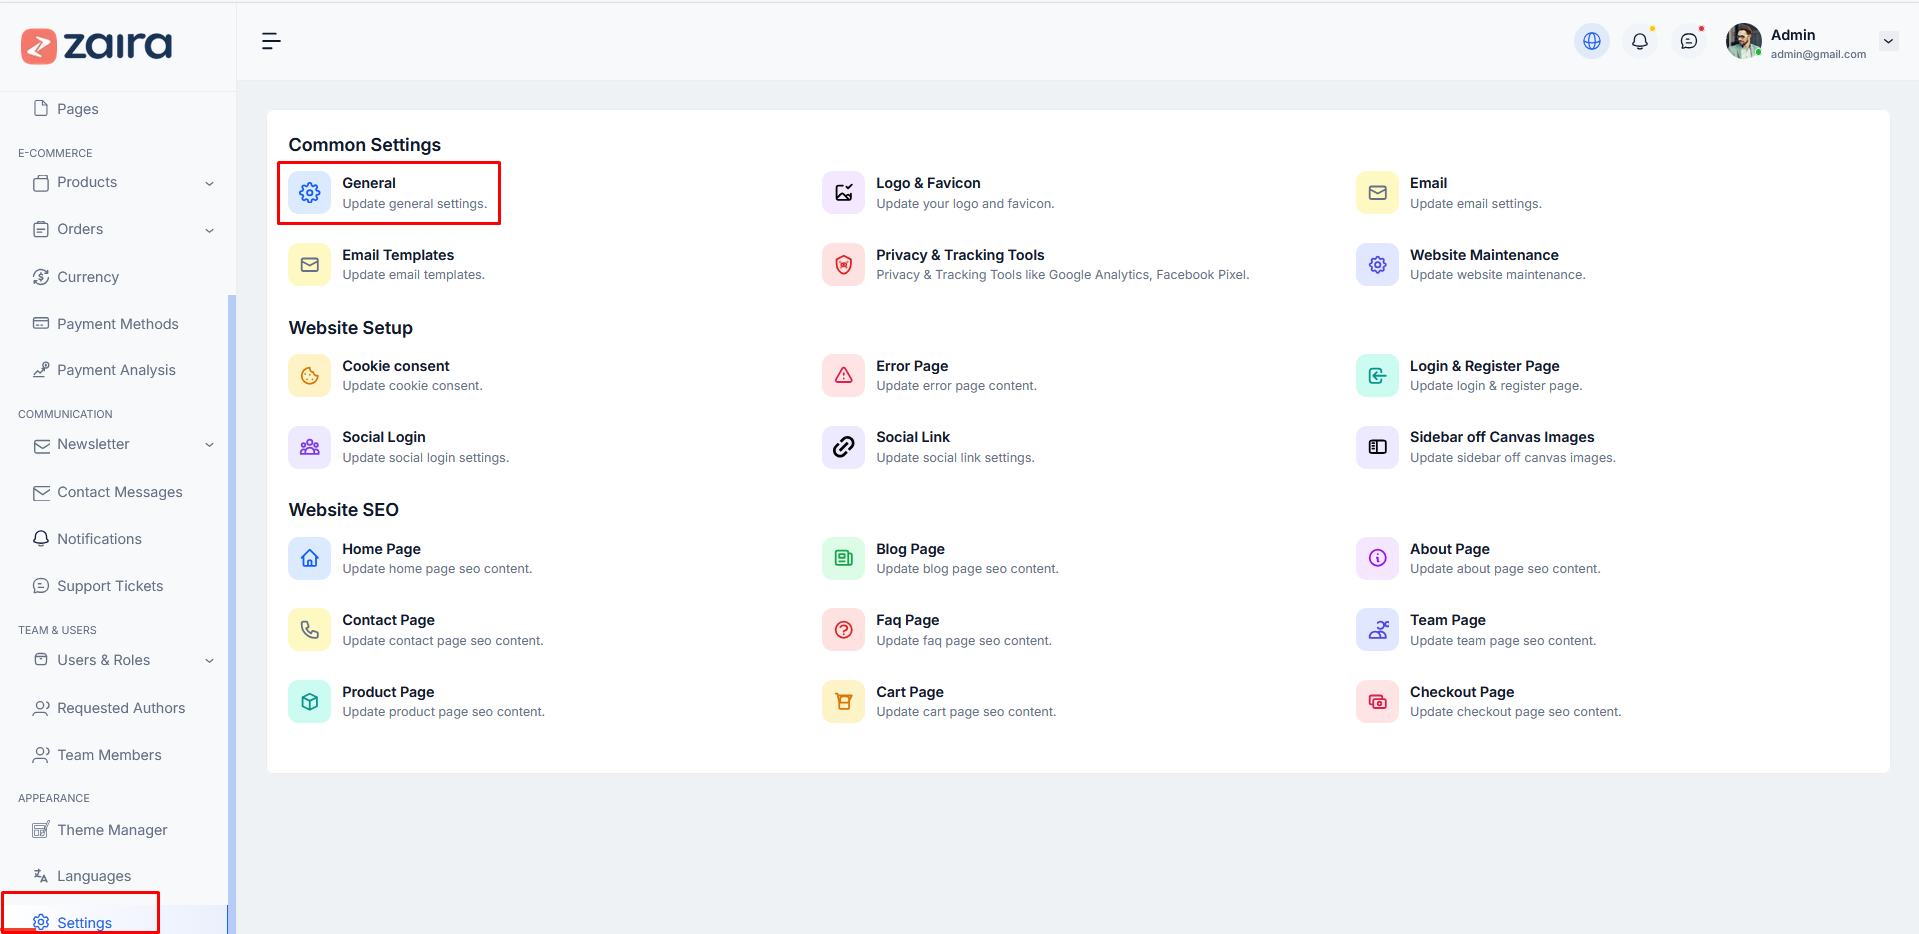This screenshot has height=934, width=1919.
Task: Expand the Orders submenu chevron
Action: [x=209, y=230]
